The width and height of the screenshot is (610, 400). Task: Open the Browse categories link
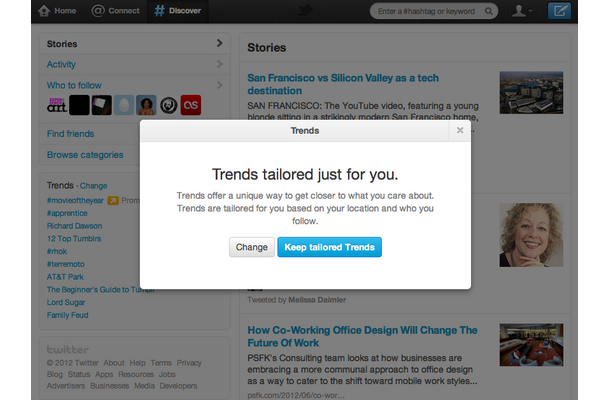[x=85, y=155]
